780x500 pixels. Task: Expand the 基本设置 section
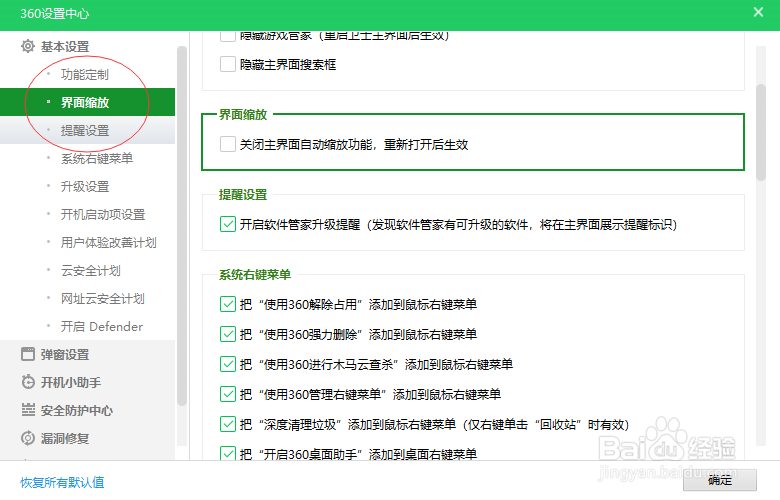click(65, 47)
